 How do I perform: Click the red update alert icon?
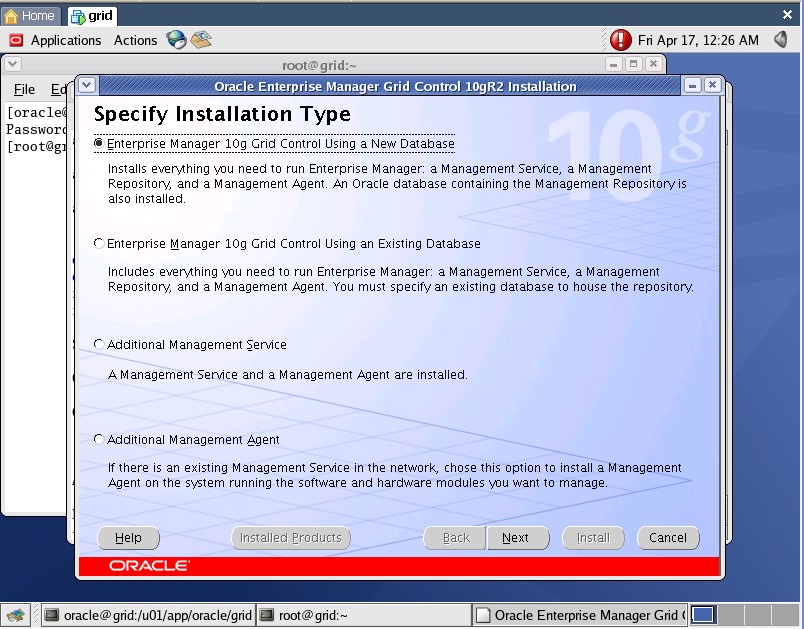coord(621,40)
